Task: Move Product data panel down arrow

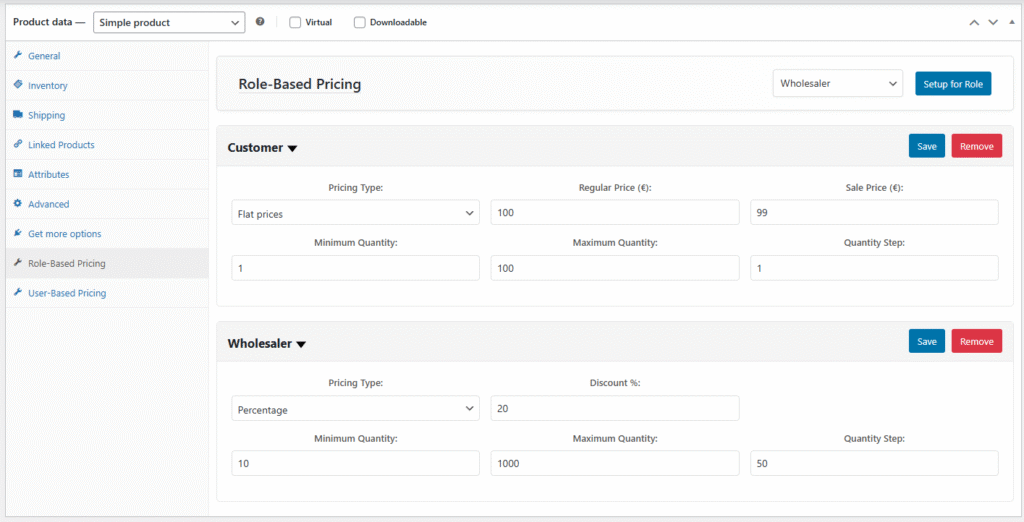Action: 993,22
